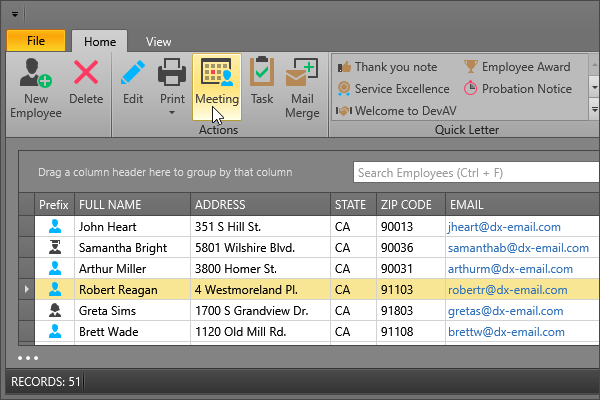Click the zip code cell 90013
The height and width of the screenshot is (400, 600).
click(x=411, y=227)
